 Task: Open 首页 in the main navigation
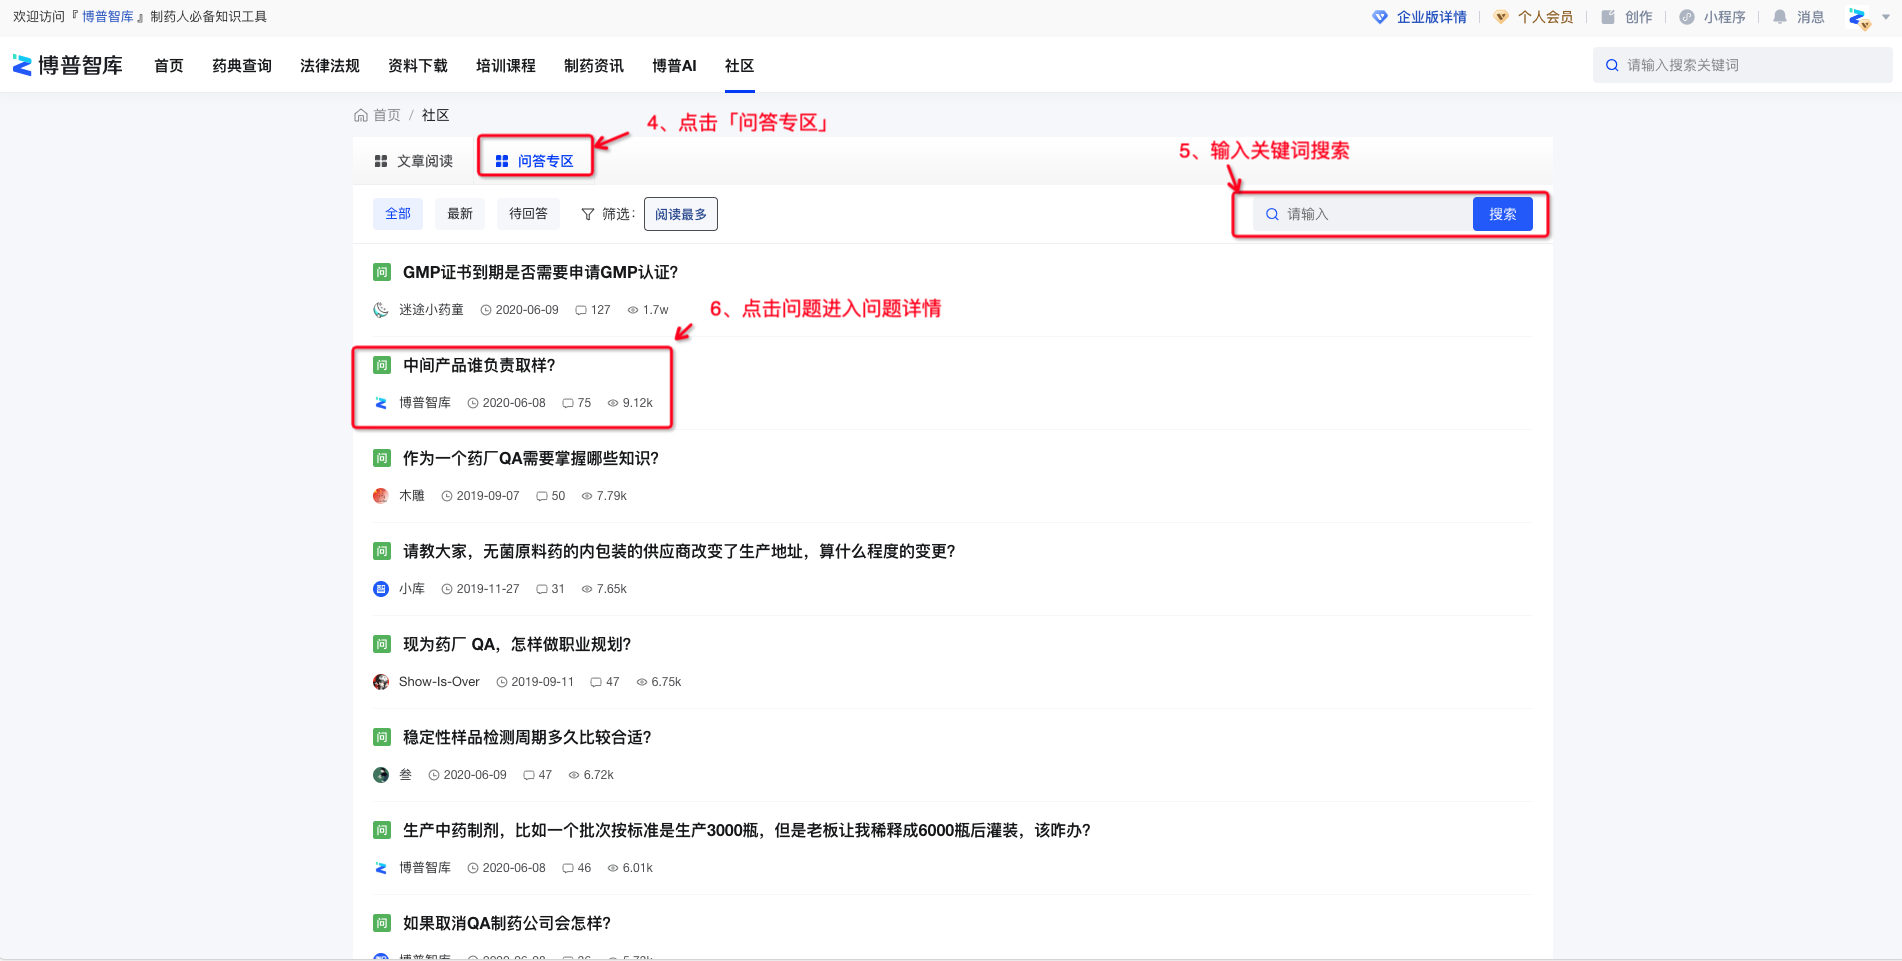(x=169, y=66)
